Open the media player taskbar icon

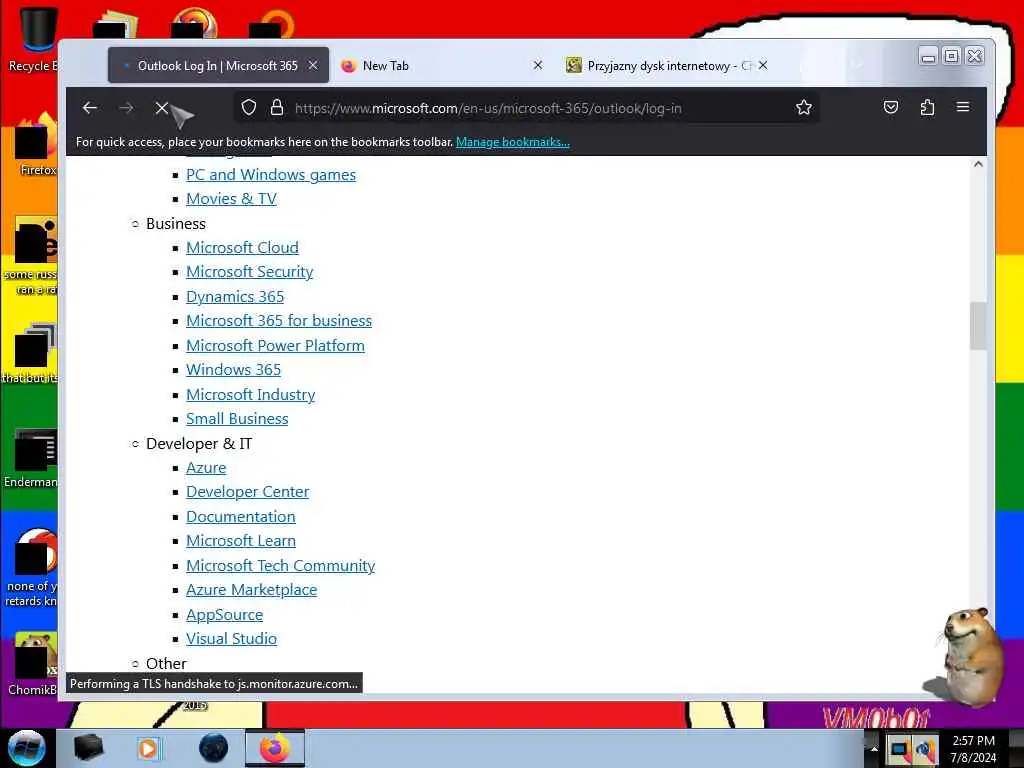[x=149, y=748]
